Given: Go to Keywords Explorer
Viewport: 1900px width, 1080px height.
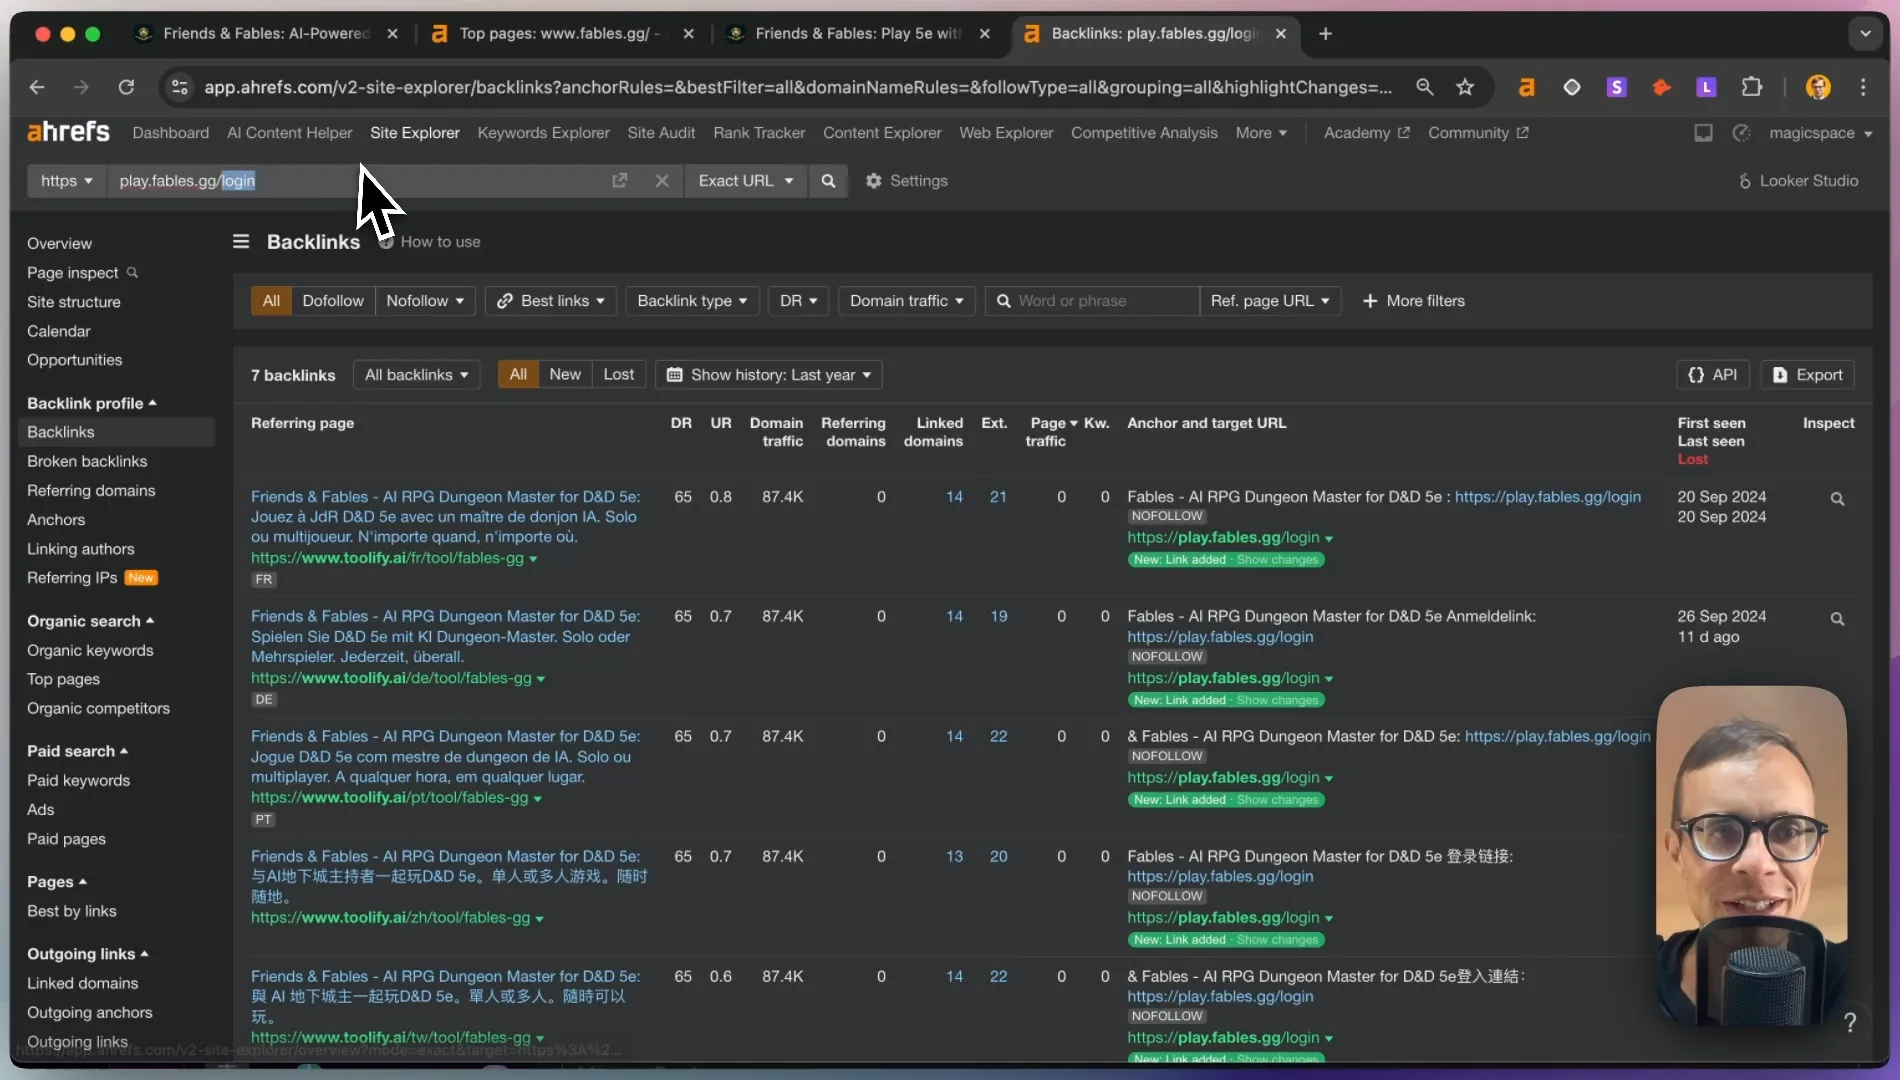Looking at the screenshot, I should coord(543,133).
